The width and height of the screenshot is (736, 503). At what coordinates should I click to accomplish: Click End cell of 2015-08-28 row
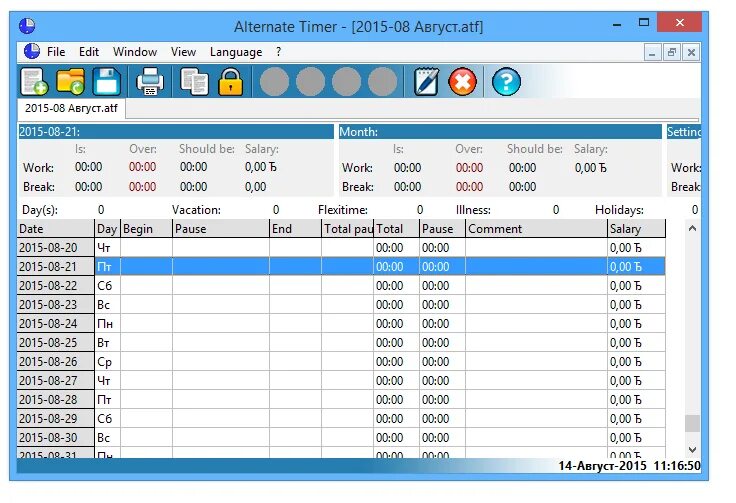point(295,400)
